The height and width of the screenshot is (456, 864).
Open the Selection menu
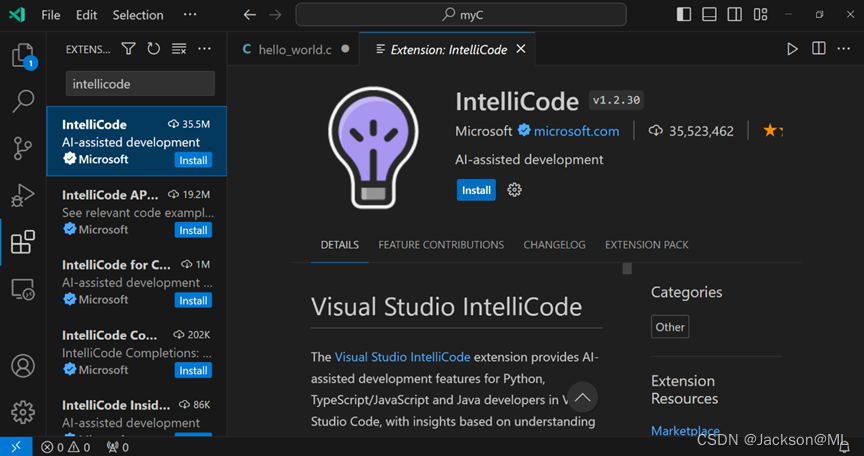(138, 15)
